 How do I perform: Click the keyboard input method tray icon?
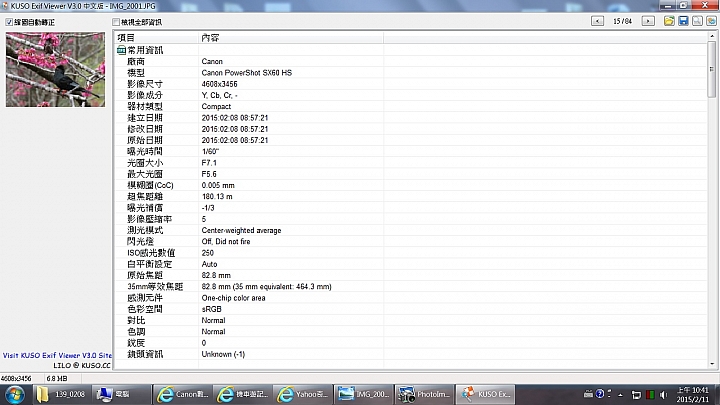click(x=588, y=394)
